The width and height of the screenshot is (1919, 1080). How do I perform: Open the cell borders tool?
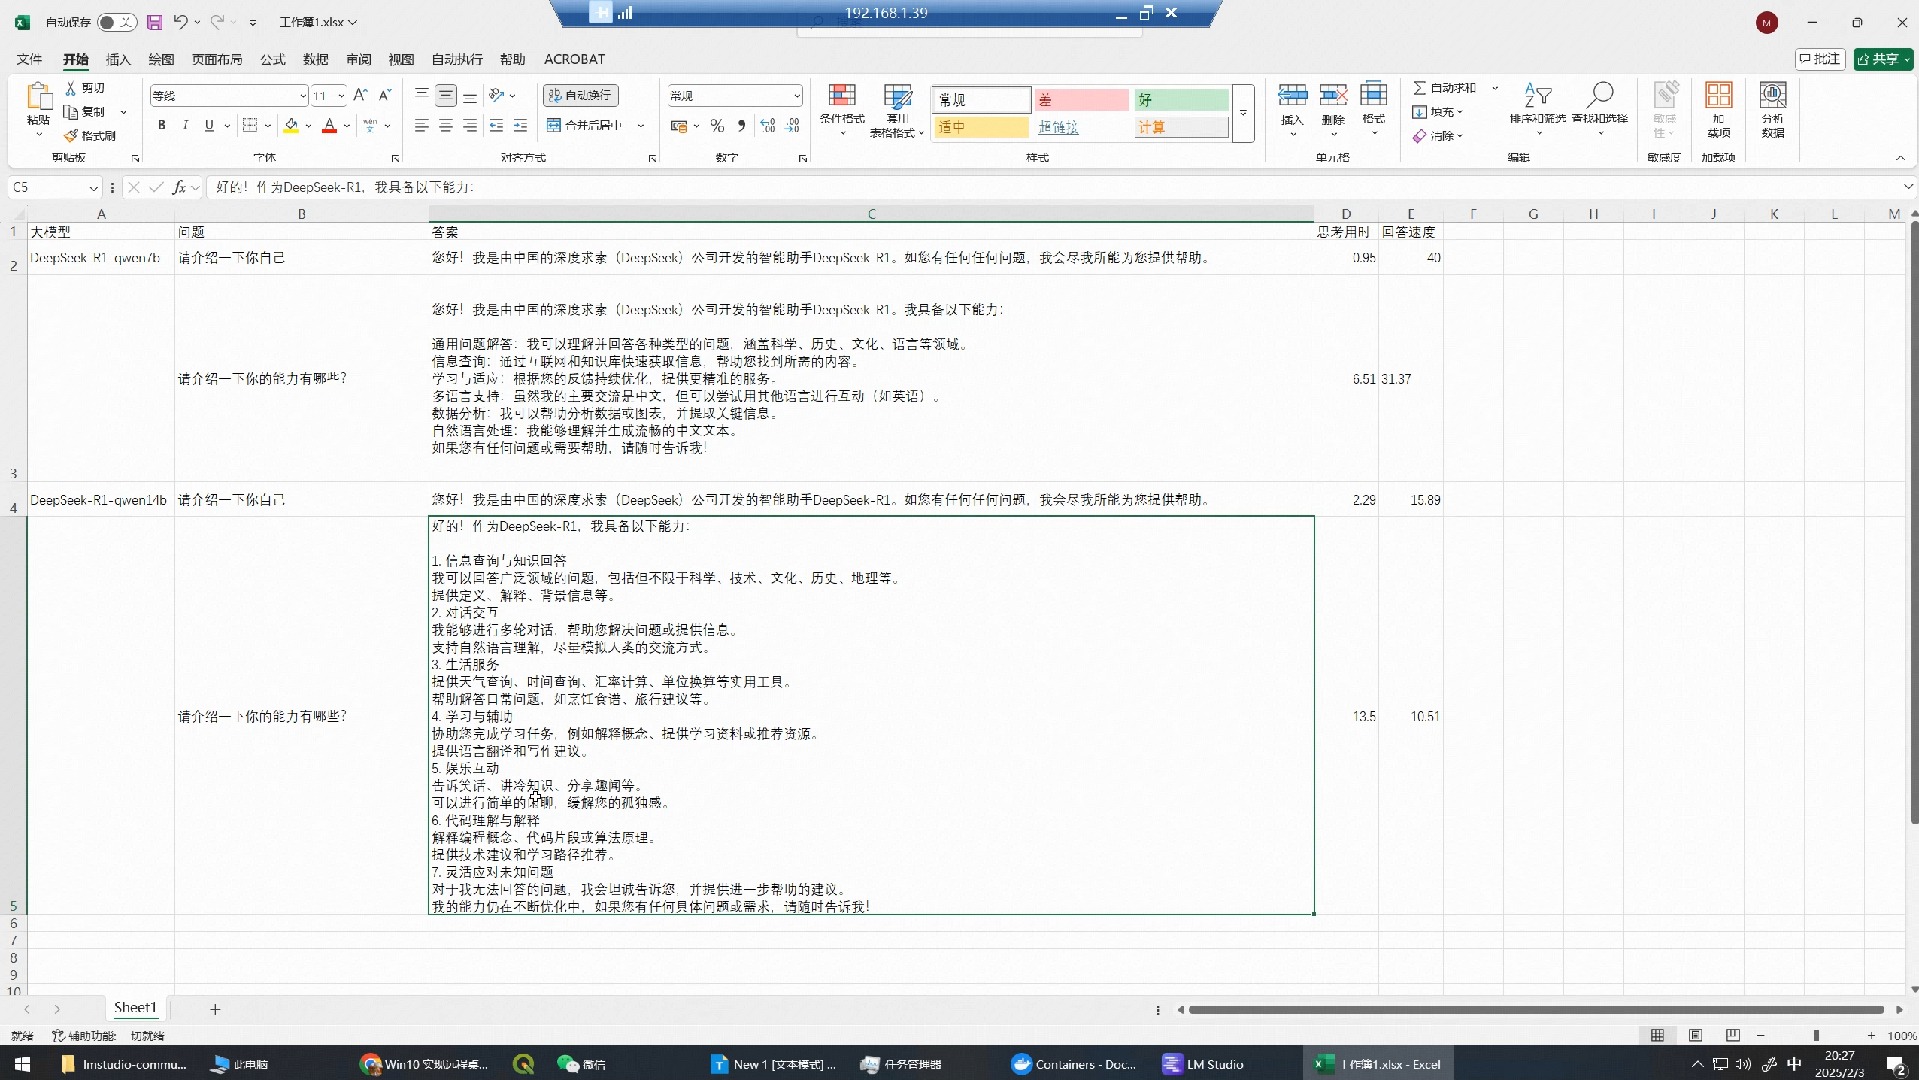click(250, 125)
